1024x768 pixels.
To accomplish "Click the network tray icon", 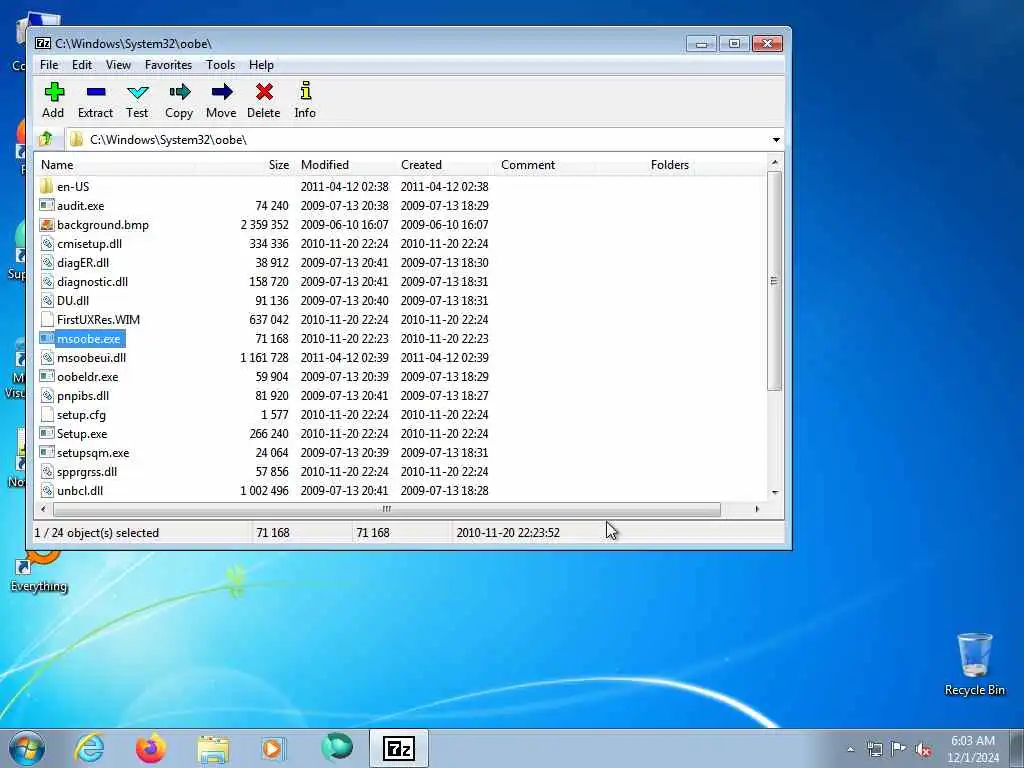I will coord(874,749).
